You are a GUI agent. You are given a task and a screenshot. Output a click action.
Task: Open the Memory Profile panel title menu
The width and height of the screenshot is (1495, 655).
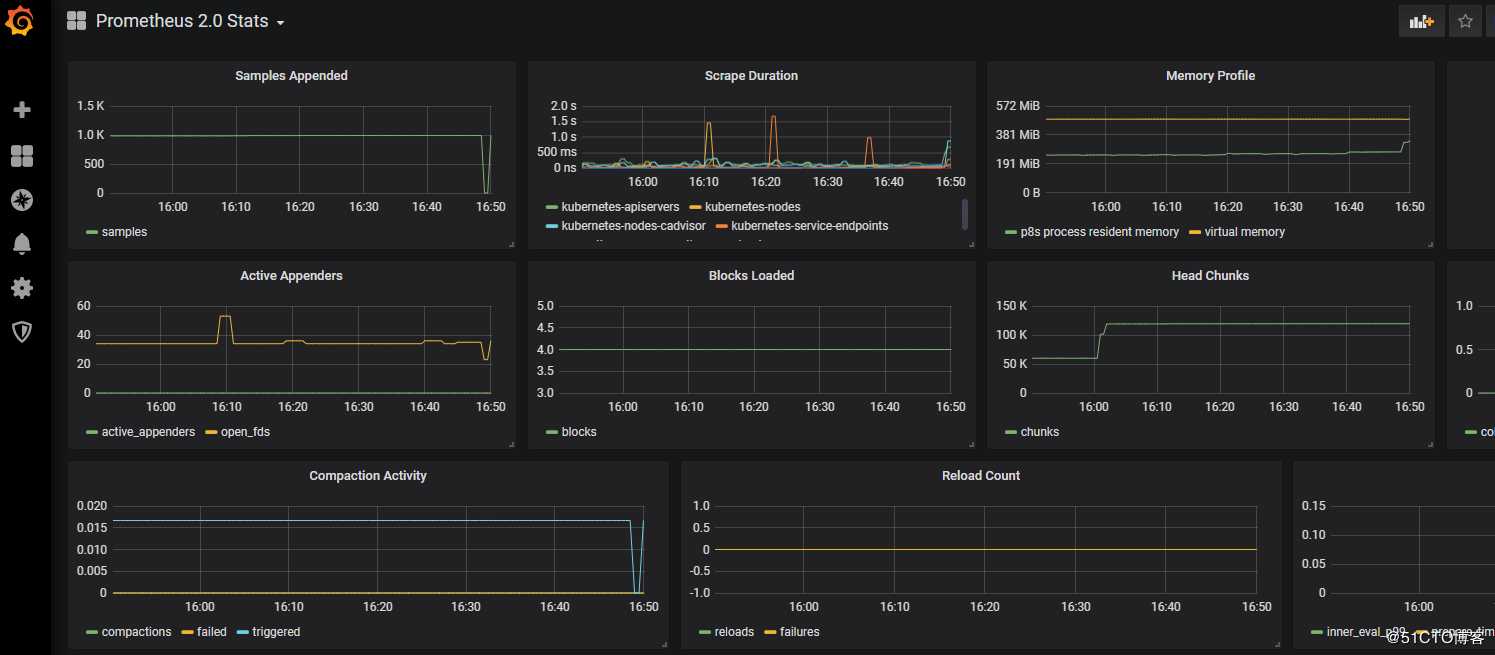[1210, 76]
